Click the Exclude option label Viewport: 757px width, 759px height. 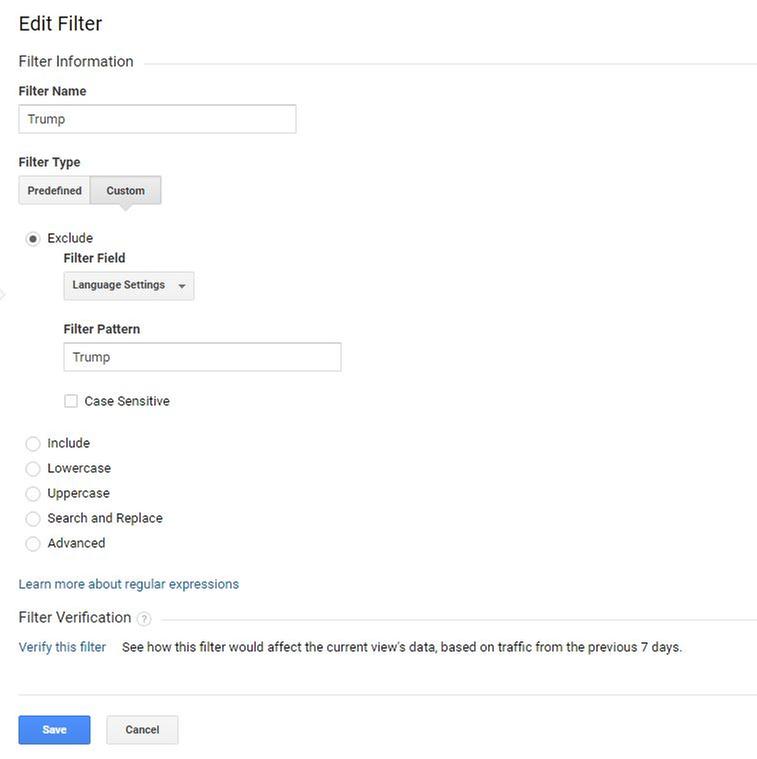(x=70, y=238)
